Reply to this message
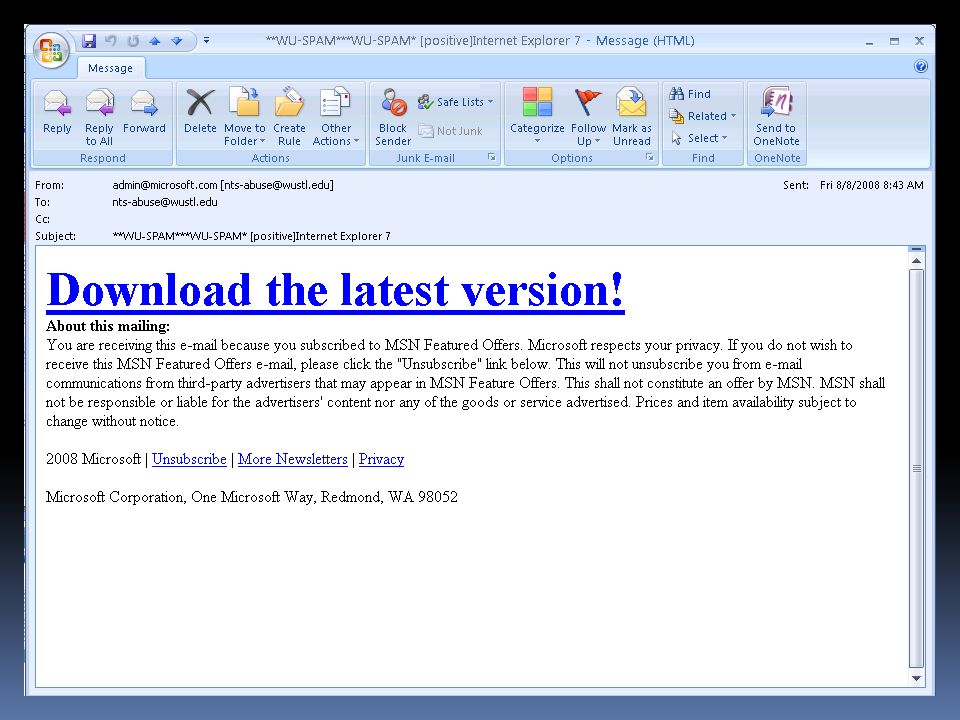Image resolution: width=960 pixels, height=720 pixels. (x=57, y=111)
